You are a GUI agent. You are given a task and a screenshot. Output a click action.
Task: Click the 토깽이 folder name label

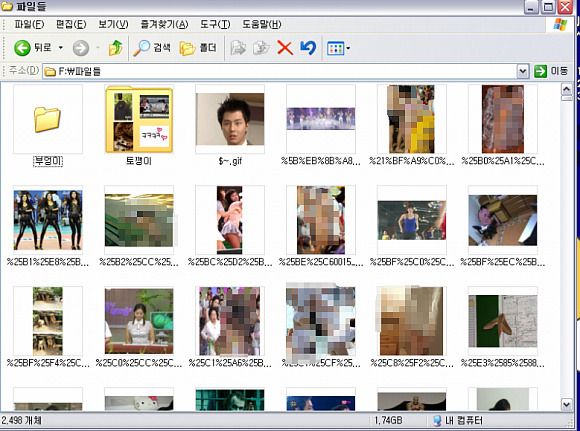139,161
